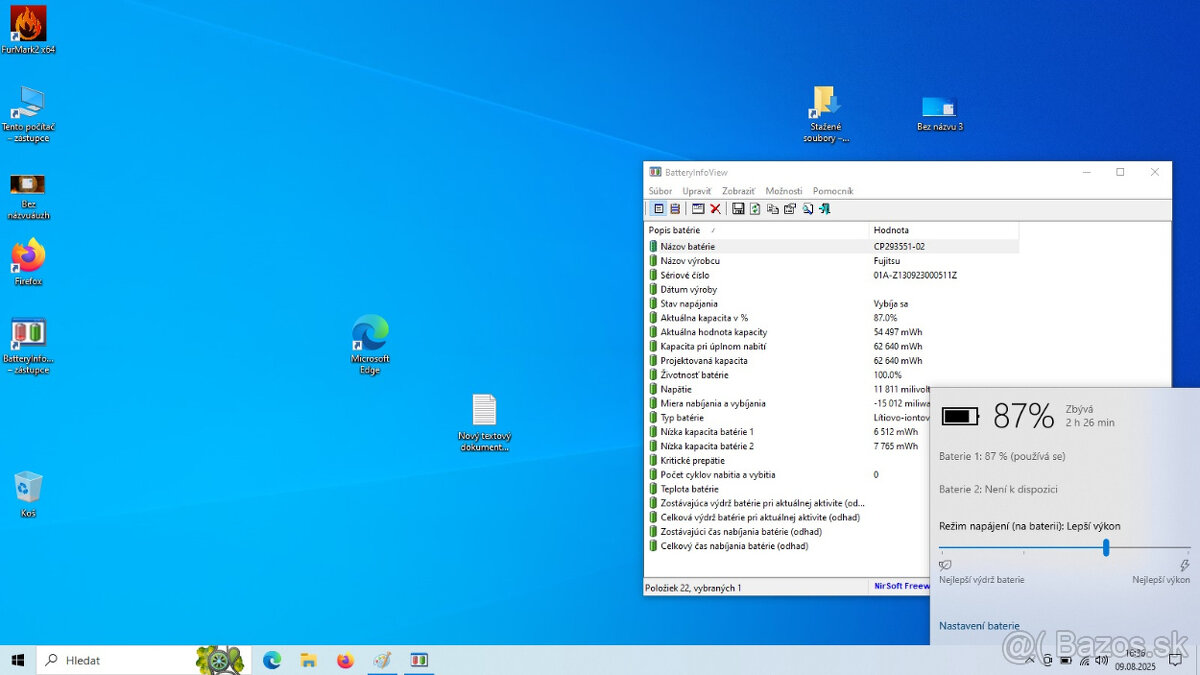The image size is (1200, 675).
Task: Click the Find toolbar icon
Action: tap(807, 209)
